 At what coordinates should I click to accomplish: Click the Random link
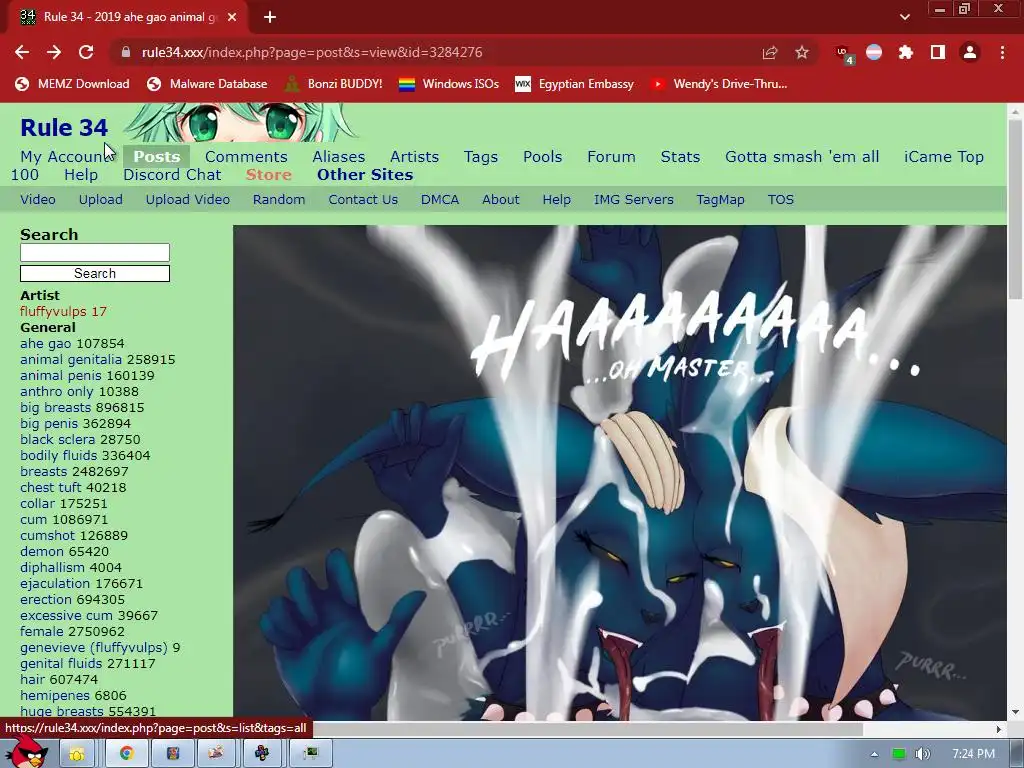(279, 200)
